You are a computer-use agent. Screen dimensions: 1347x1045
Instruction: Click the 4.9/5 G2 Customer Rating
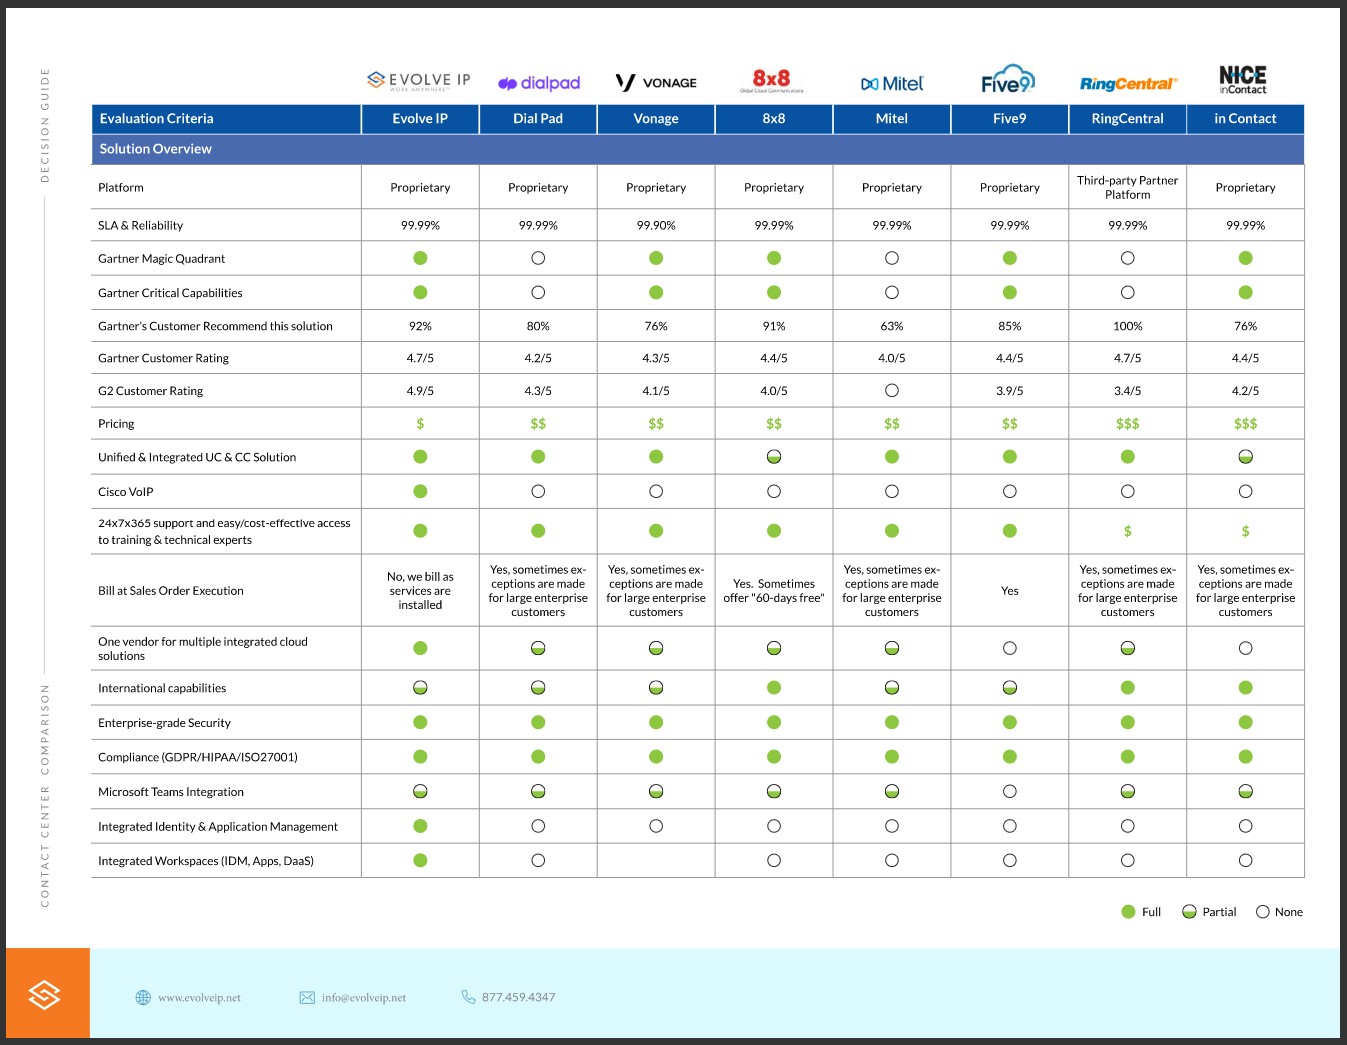[420, 391]
